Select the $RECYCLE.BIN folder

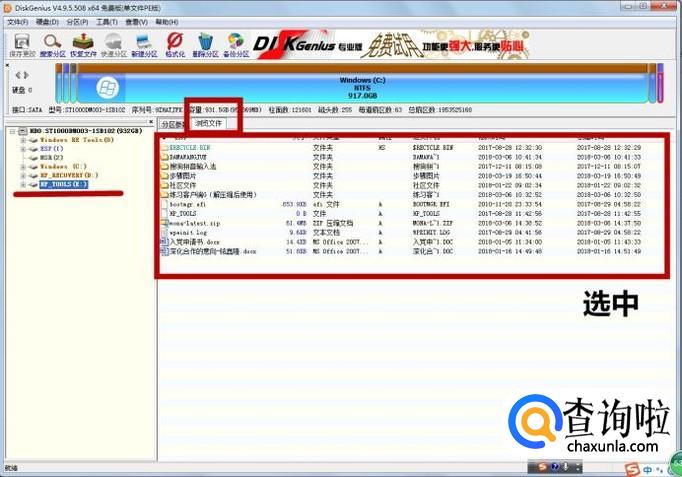tap(189, 148)
